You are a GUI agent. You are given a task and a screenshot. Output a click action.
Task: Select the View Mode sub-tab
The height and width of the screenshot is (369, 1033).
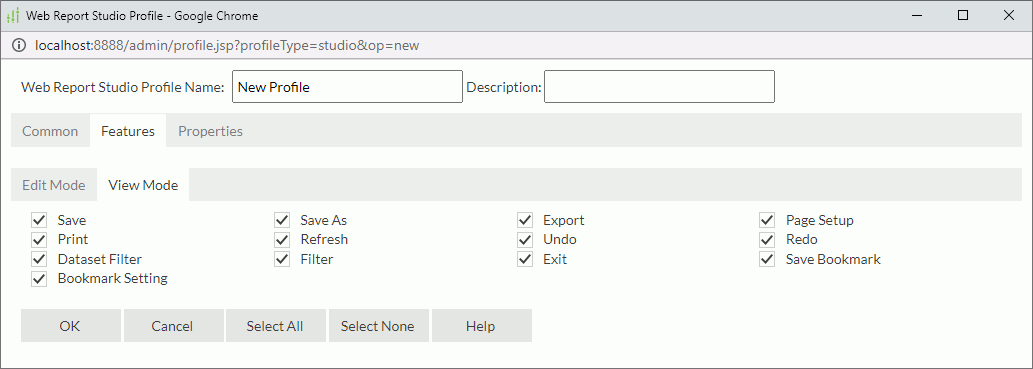coord(143,185)
